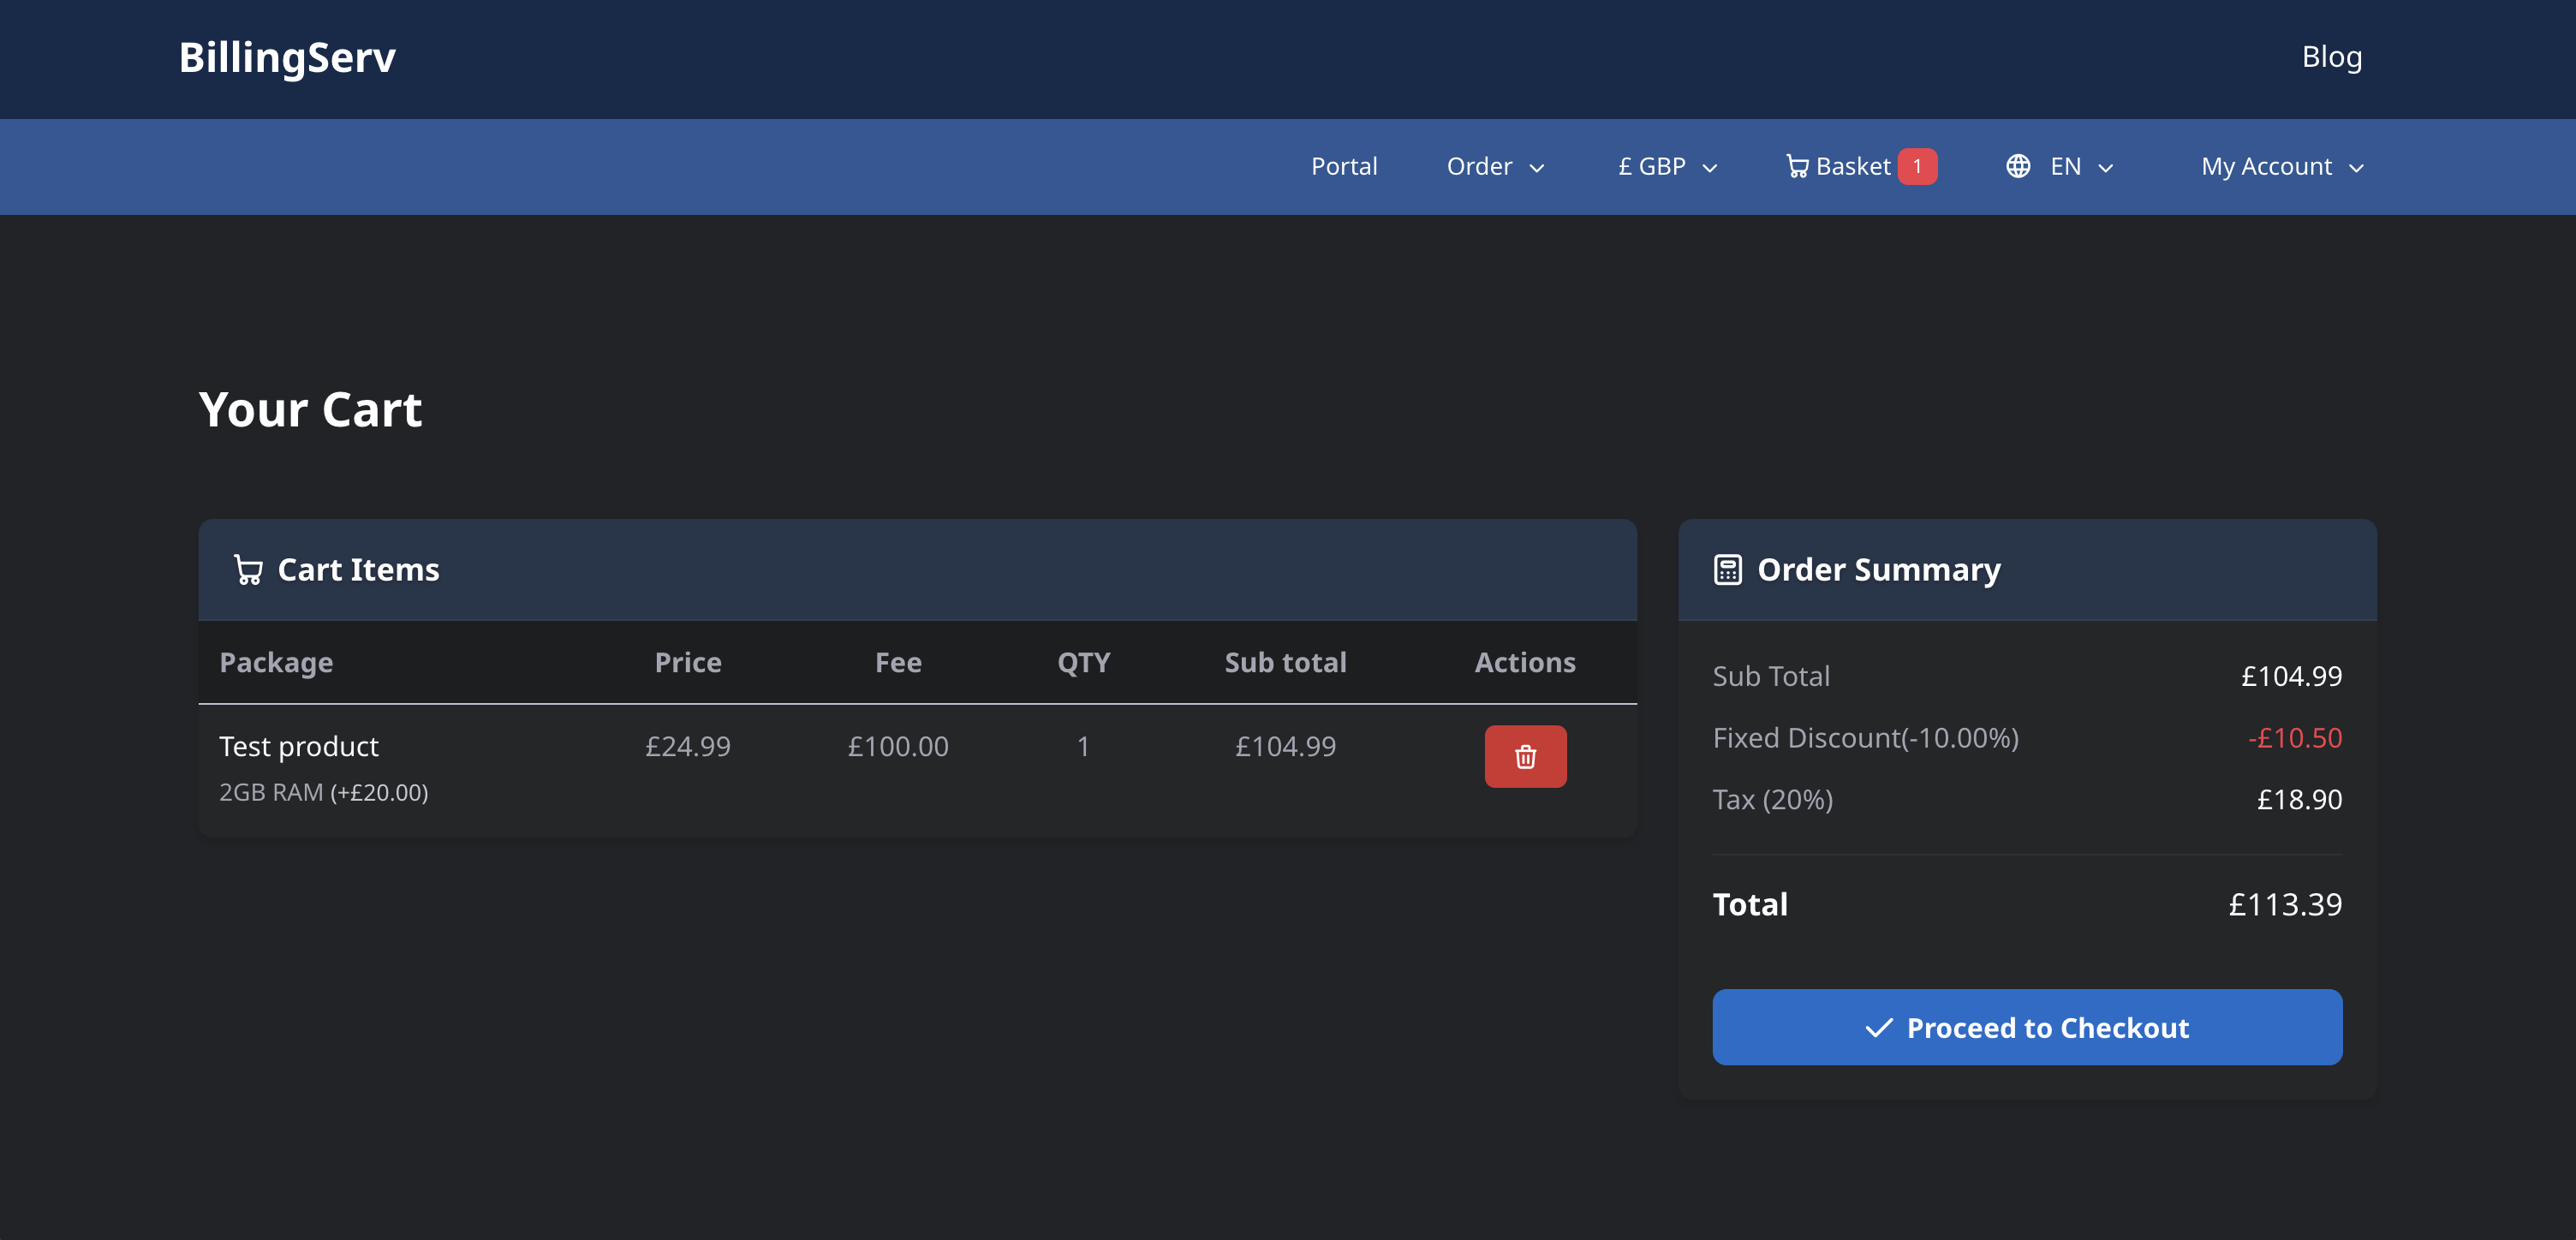Image resolution: width=2576 pixels, height=1240 pixels.
Task: Click the cart icon beside Cart Items
Action: click(x=248, y=570)
